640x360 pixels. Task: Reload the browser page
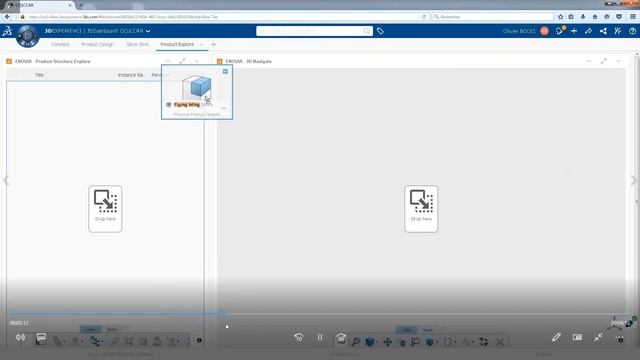424,17
